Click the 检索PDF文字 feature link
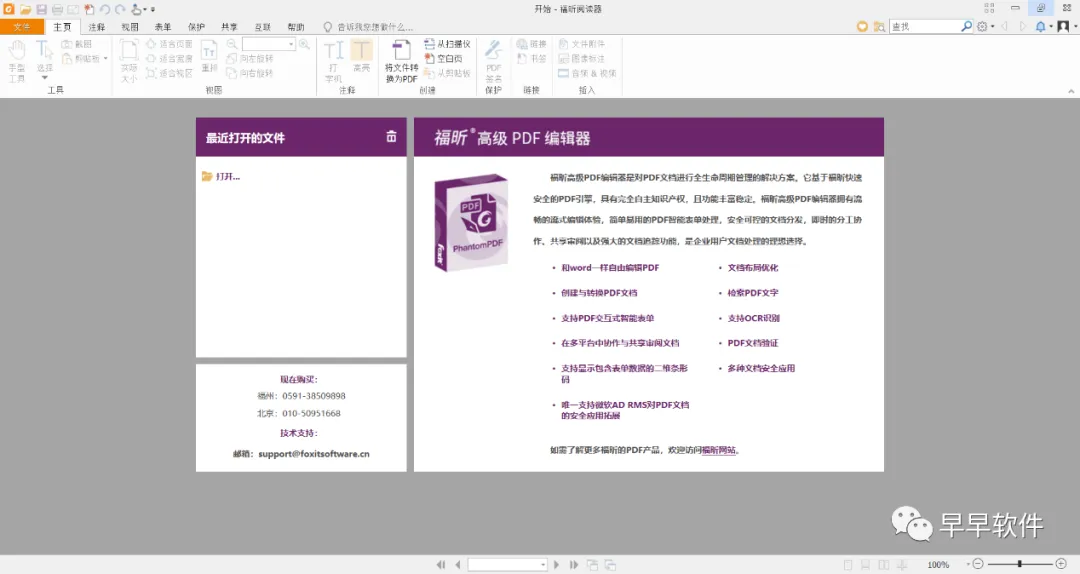Screen dimensions: 1080x574 point(753,292)
